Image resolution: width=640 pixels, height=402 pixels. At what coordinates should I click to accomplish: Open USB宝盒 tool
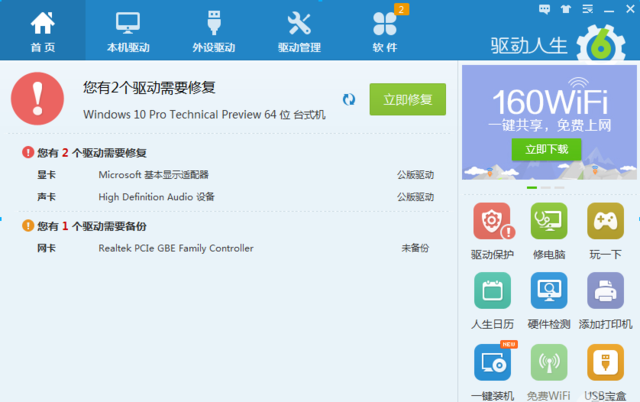[x=605, y=372]
